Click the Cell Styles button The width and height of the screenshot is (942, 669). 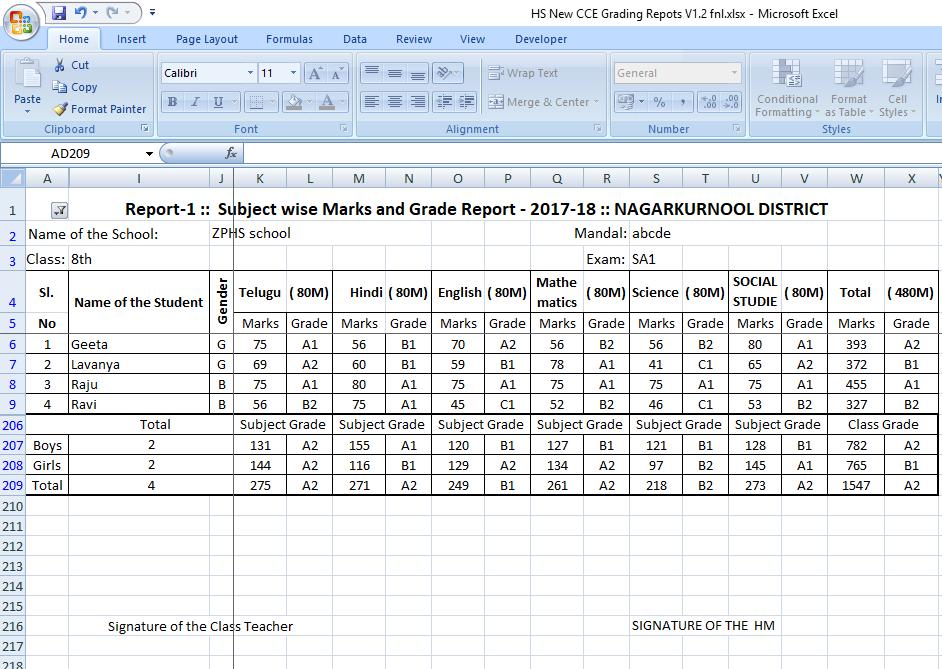pyautogui.click(x=897, y=90)
